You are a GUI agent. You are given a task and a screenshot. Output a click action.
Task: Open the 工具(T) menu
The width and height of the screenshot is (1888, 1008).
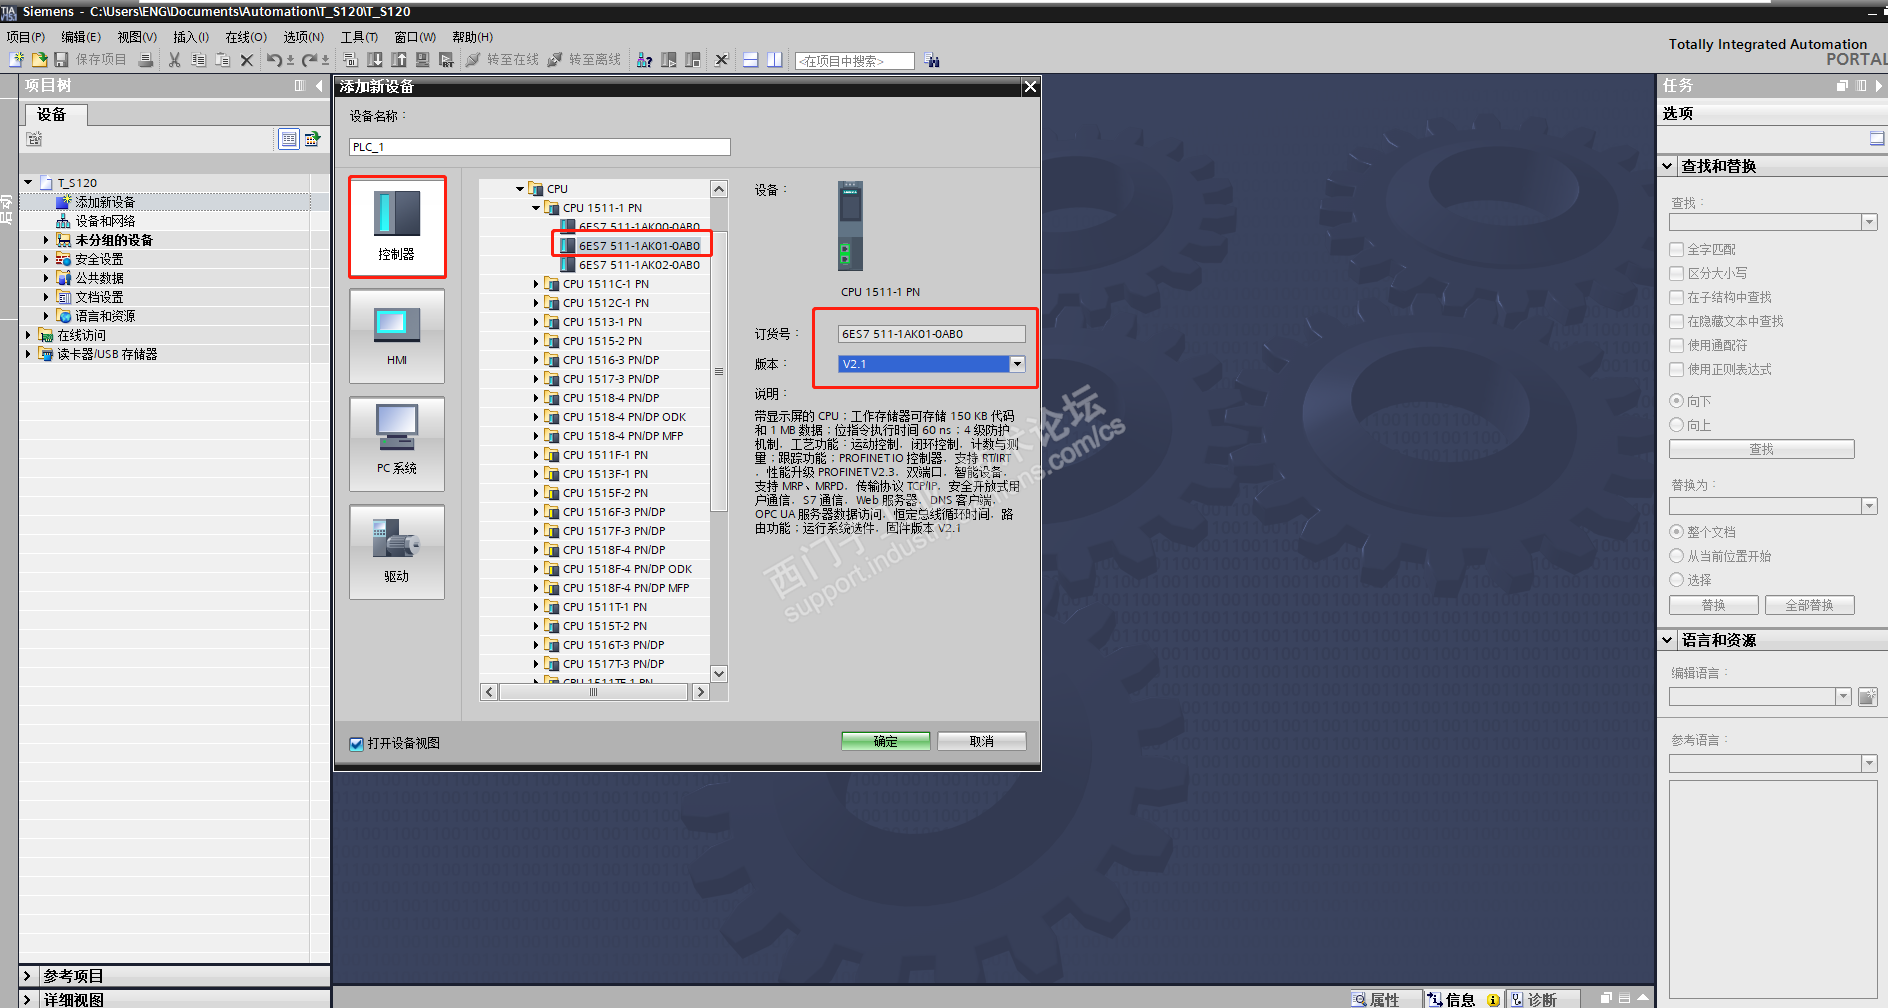(x=359, y=37)
